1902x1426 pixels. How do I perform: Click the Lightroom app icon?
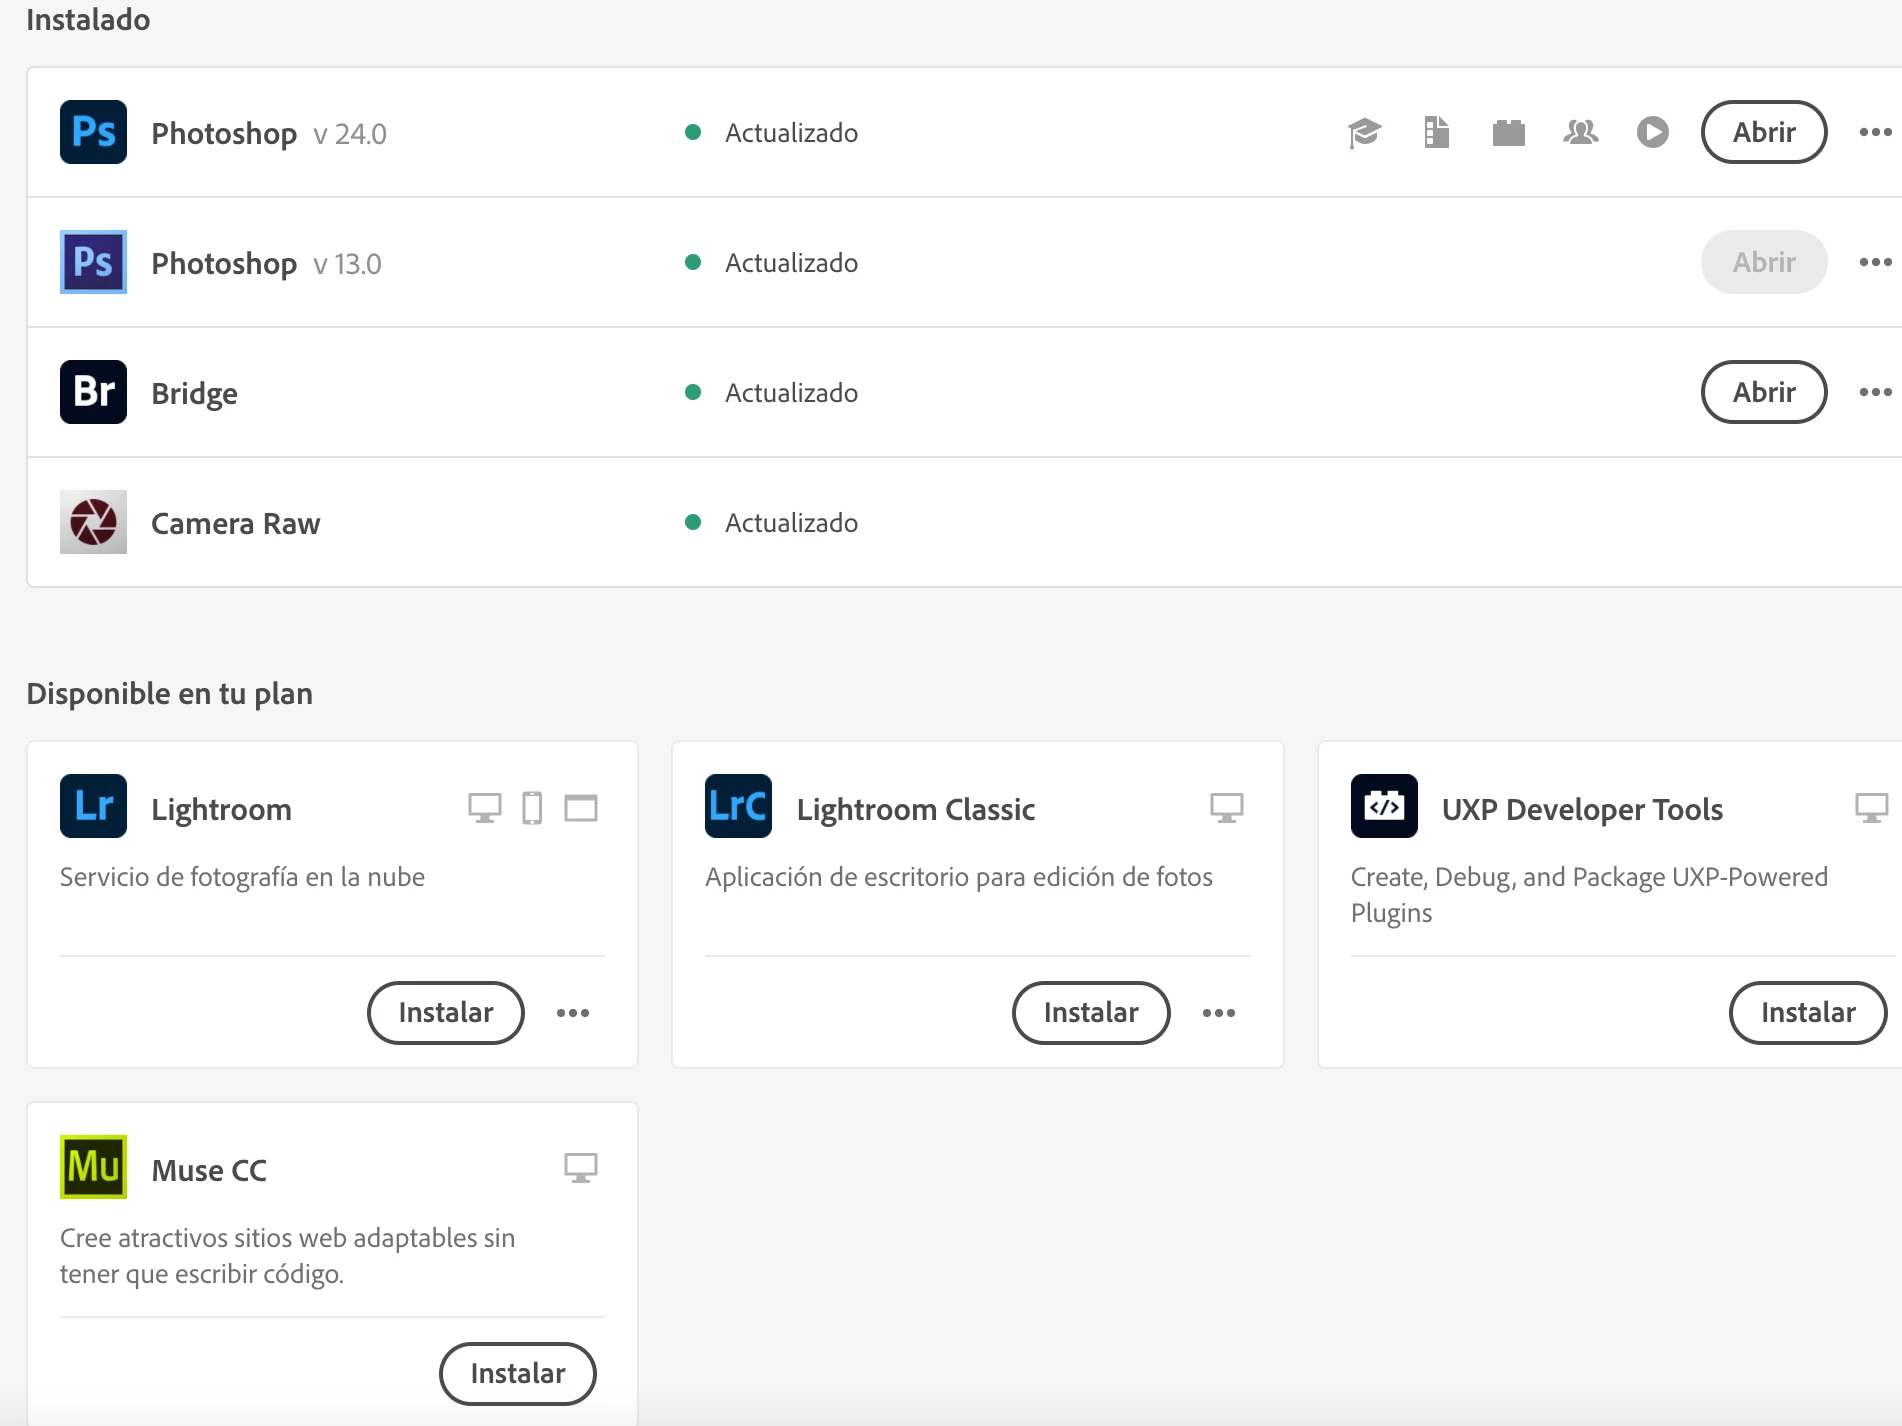click(x=93, y=806)
